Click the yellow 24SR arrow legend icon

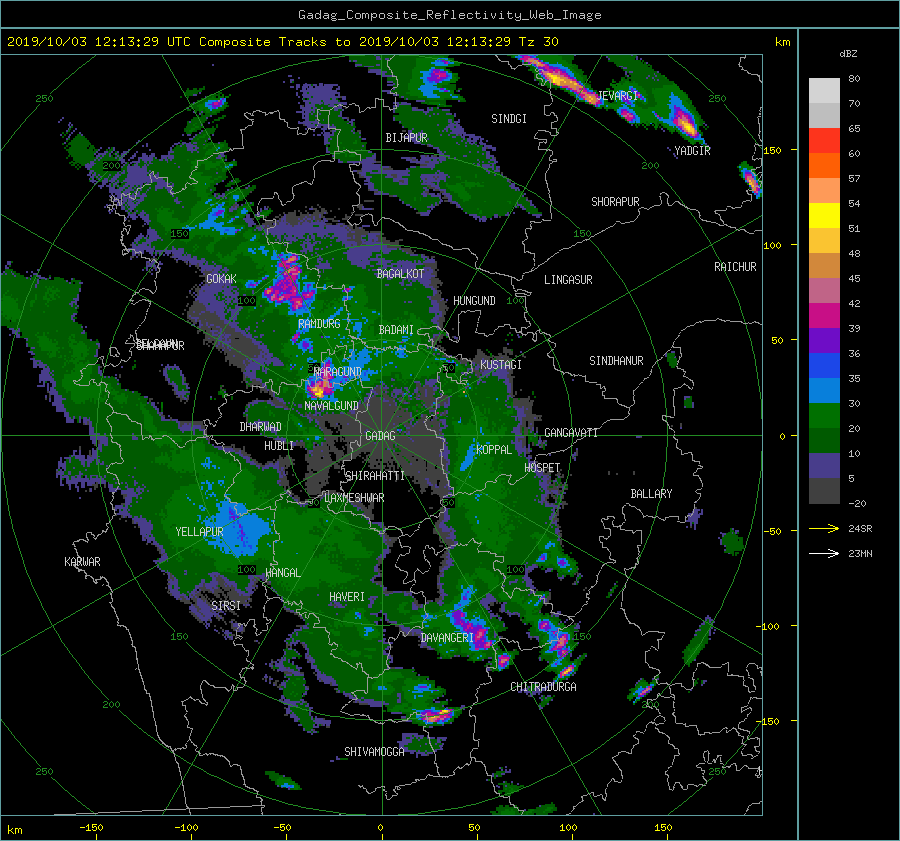(x=824, y=529)
